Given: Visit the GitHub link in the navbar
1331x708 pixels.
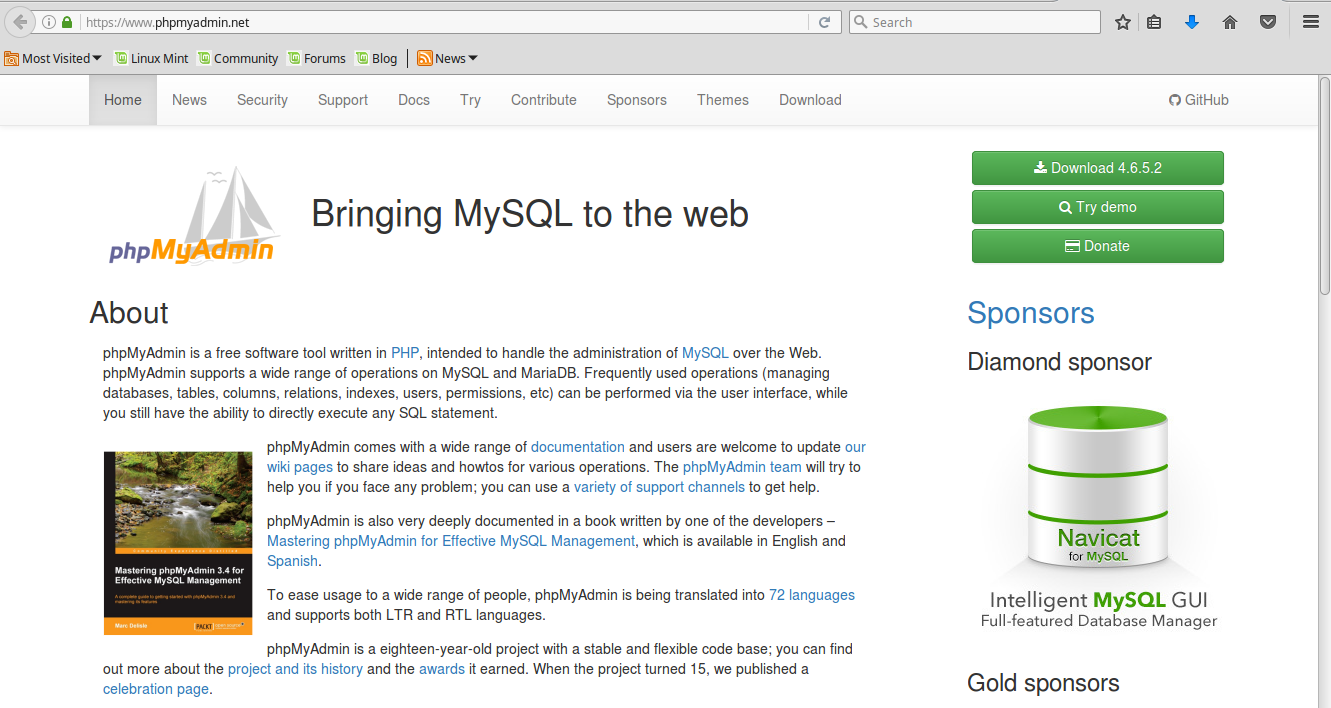Looking at the screenshot, I should coord(1199,100).
